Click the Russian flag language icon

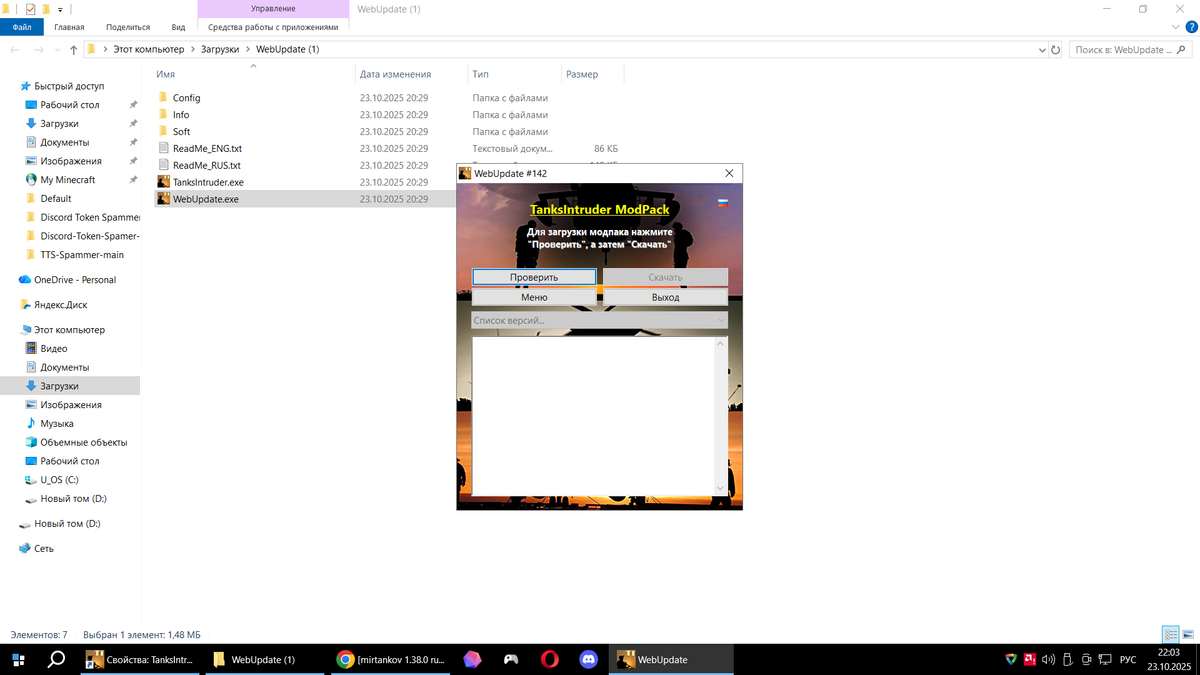tap(722, 203)
